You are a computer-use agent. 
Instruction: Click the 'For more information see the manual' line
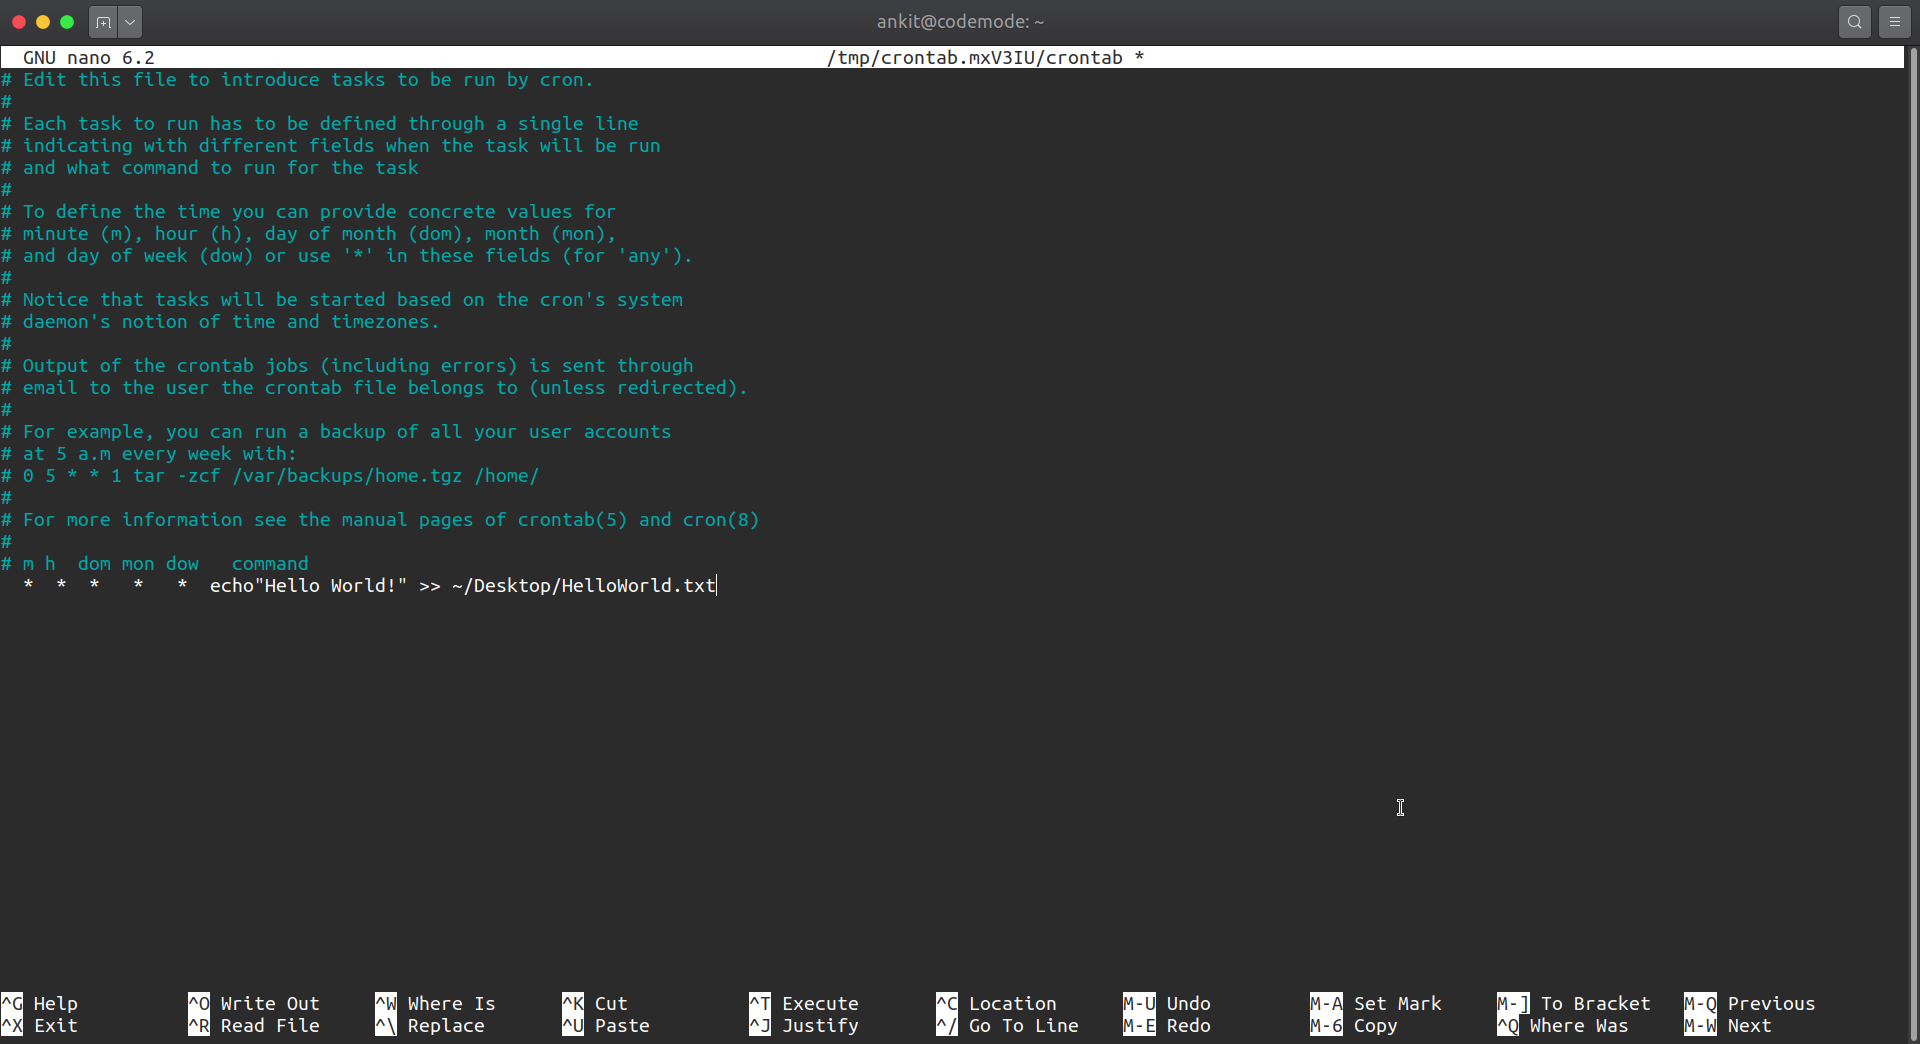(x=380, y=520)
